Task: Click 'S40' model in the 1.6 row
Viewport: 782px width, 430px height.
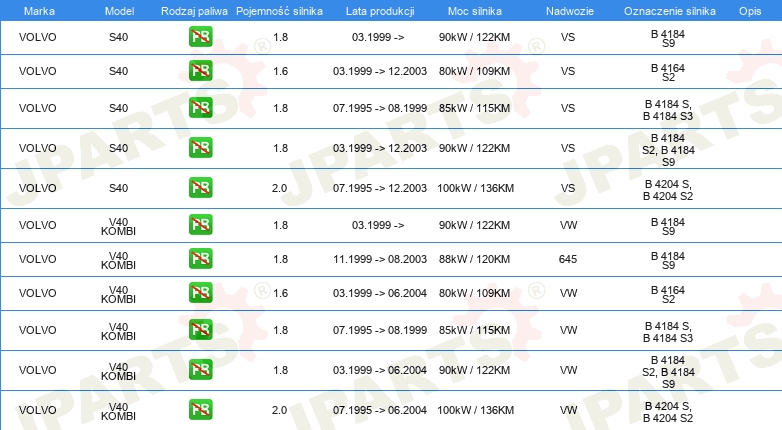Action: [x=118, y=71]
